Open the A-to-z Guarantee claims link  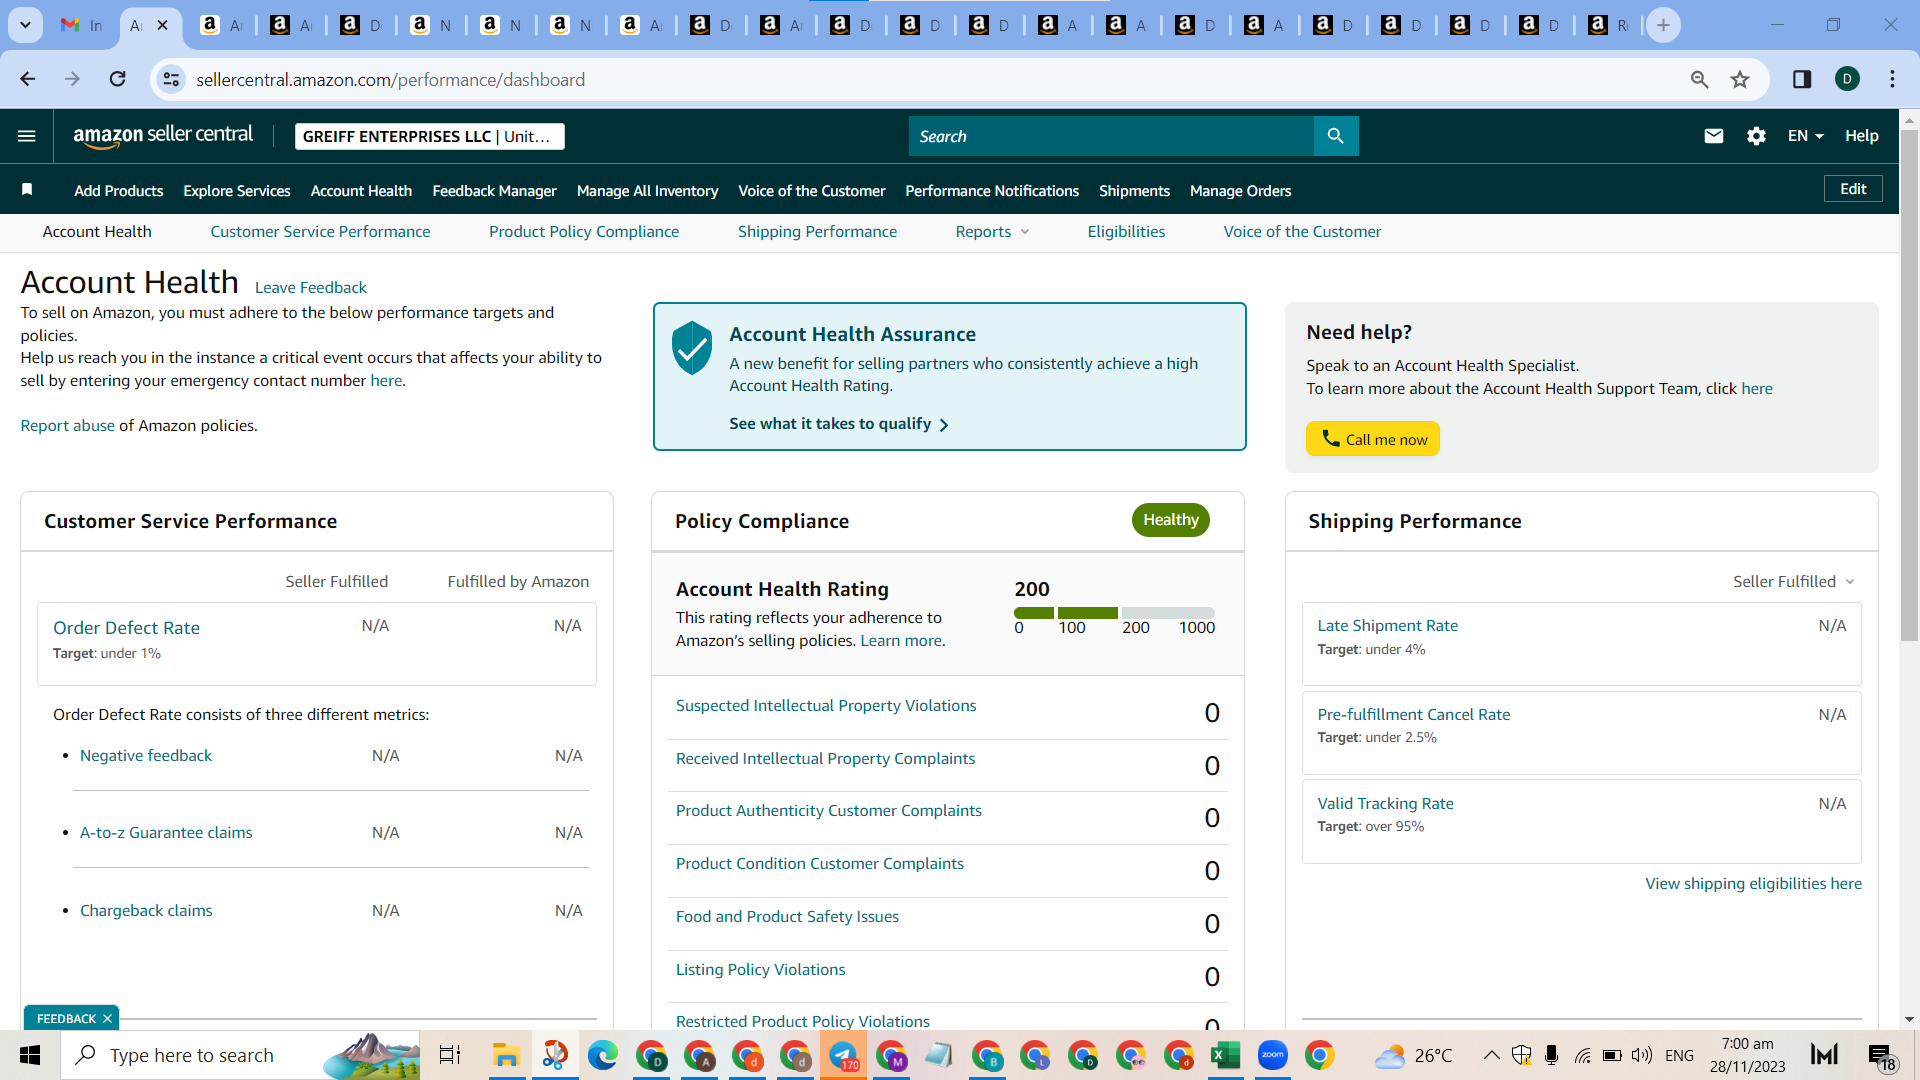point(166,833)
